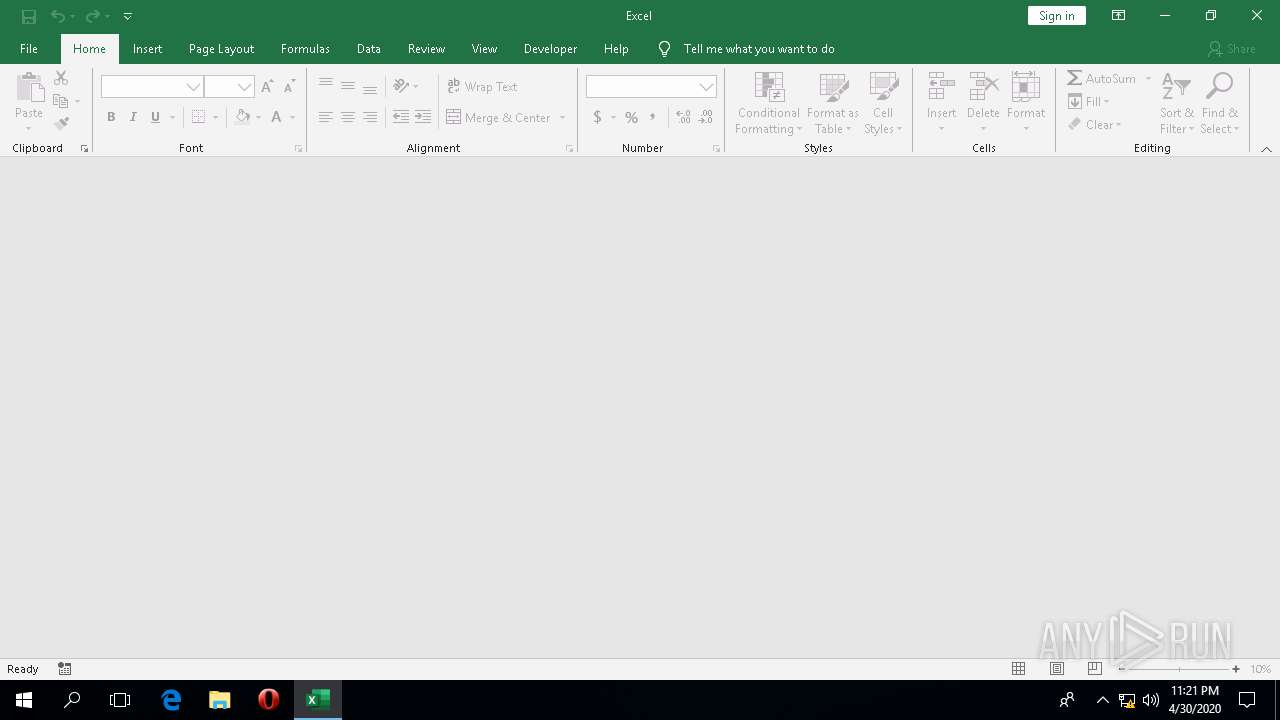Click the Paste clipboard icon
The height and width of the screenshot is (720, 1280).
coord(29,88)
